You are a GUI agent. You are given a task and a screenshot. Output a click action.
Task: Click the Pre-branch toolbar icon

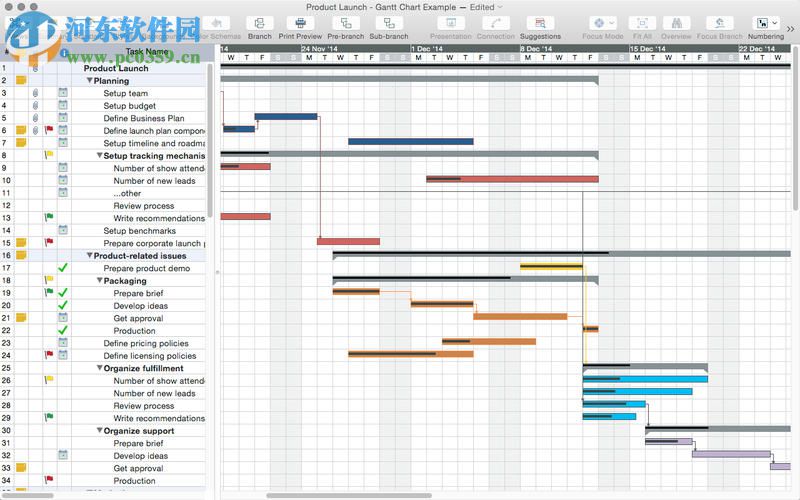click(x=345, y=23)
